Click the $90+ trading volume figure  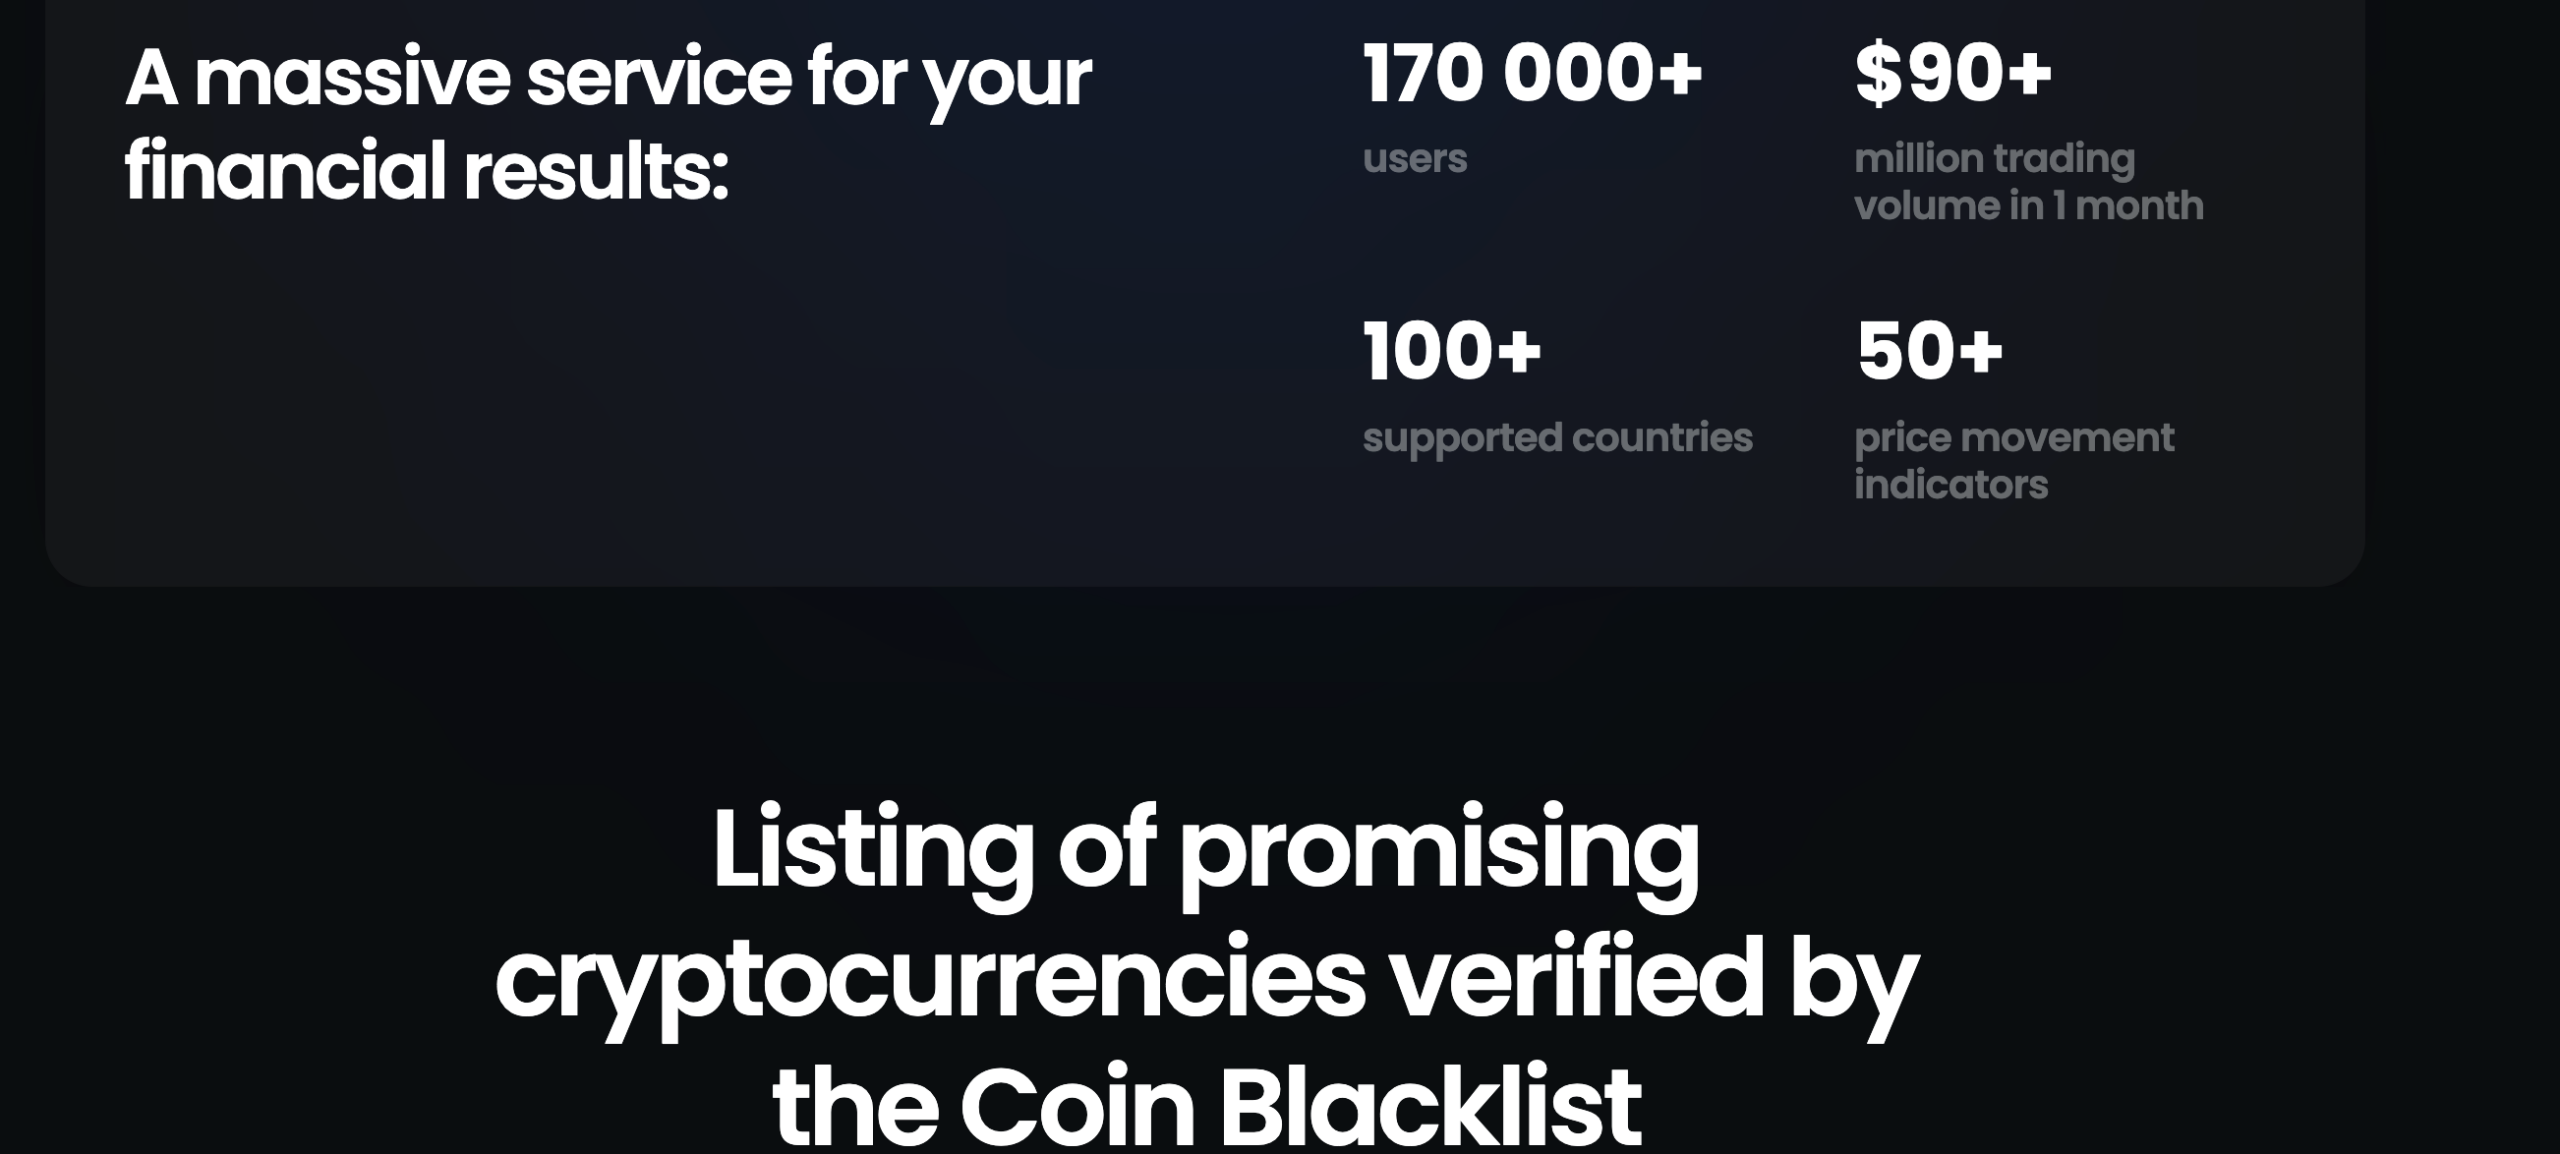(1953, 74)
